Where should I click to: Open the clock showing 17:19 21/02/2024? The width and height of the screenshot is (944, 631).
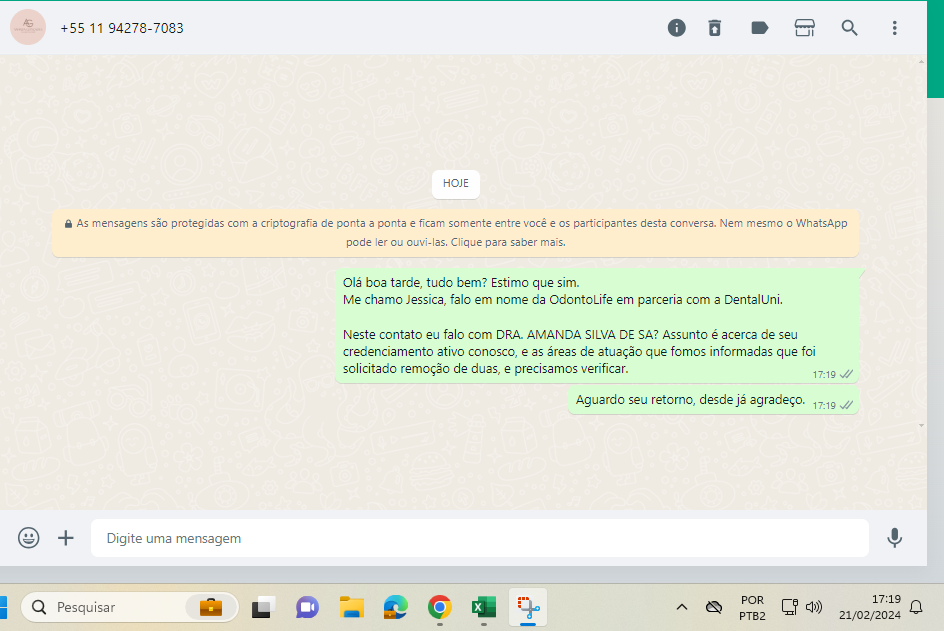pyautogui.click(x=870, y=607)
